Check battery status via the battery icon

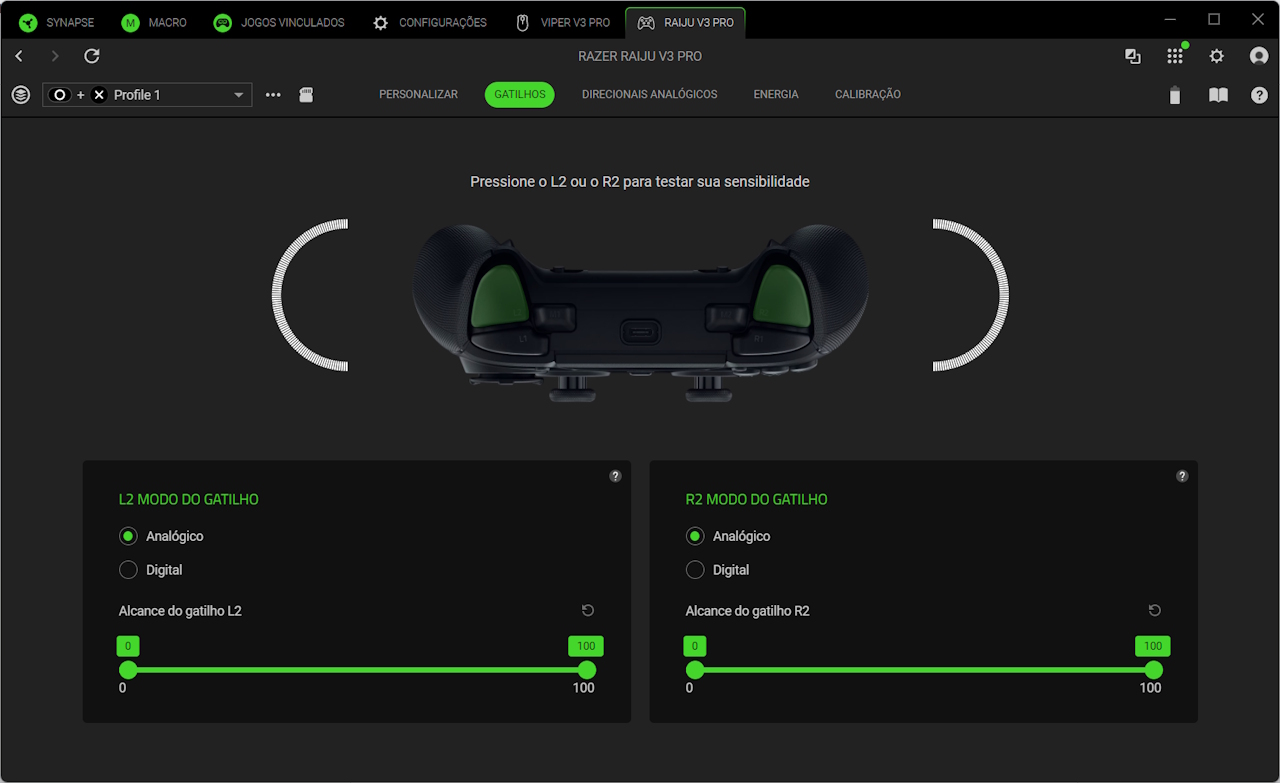[x=1175, y=95]
